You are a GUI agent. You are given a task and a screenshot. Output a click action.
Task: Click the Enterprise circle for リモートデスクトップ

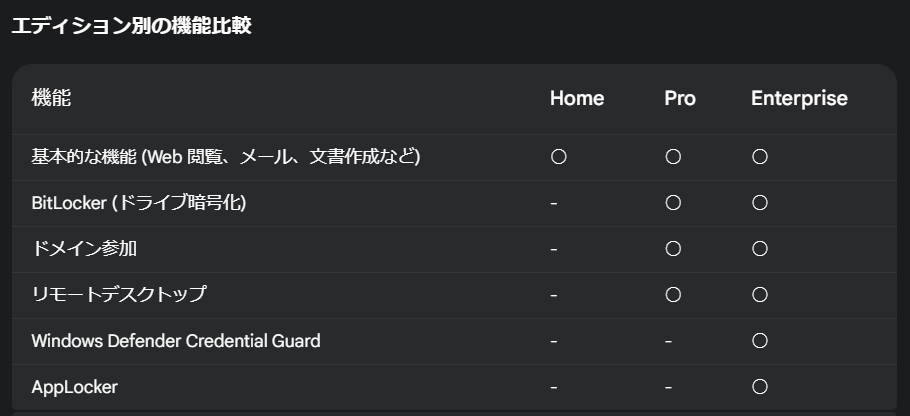coord(760,295)
